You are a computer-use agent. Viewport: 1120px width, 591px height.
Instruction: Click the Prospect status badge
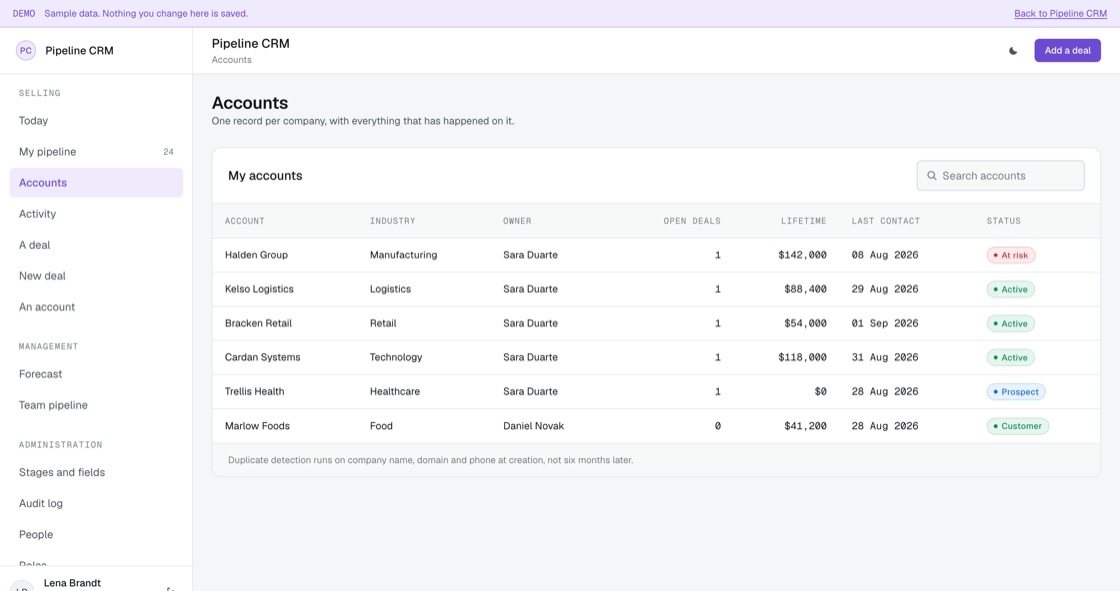(x=1016, y=392)
